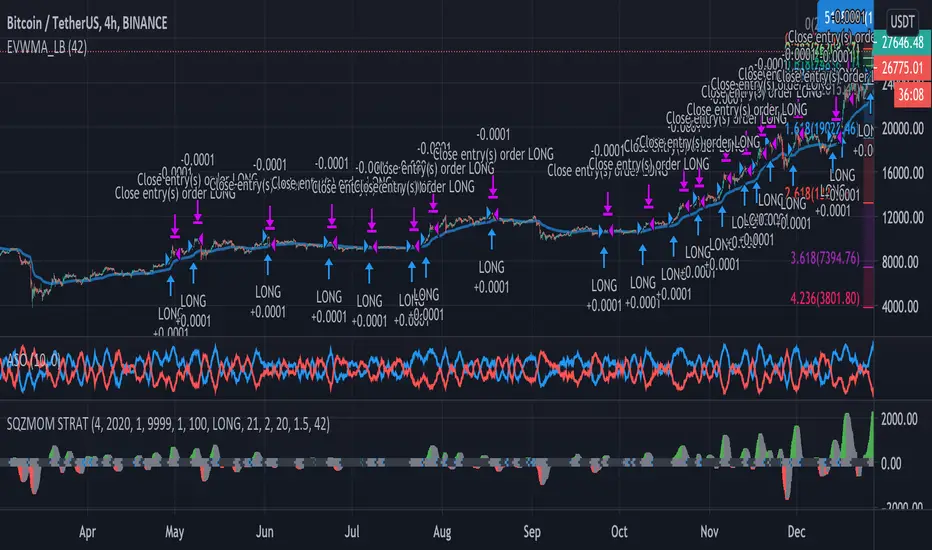
Task: Click the 1.618 Fibonacci level label in blue
Action: (820, 129)
